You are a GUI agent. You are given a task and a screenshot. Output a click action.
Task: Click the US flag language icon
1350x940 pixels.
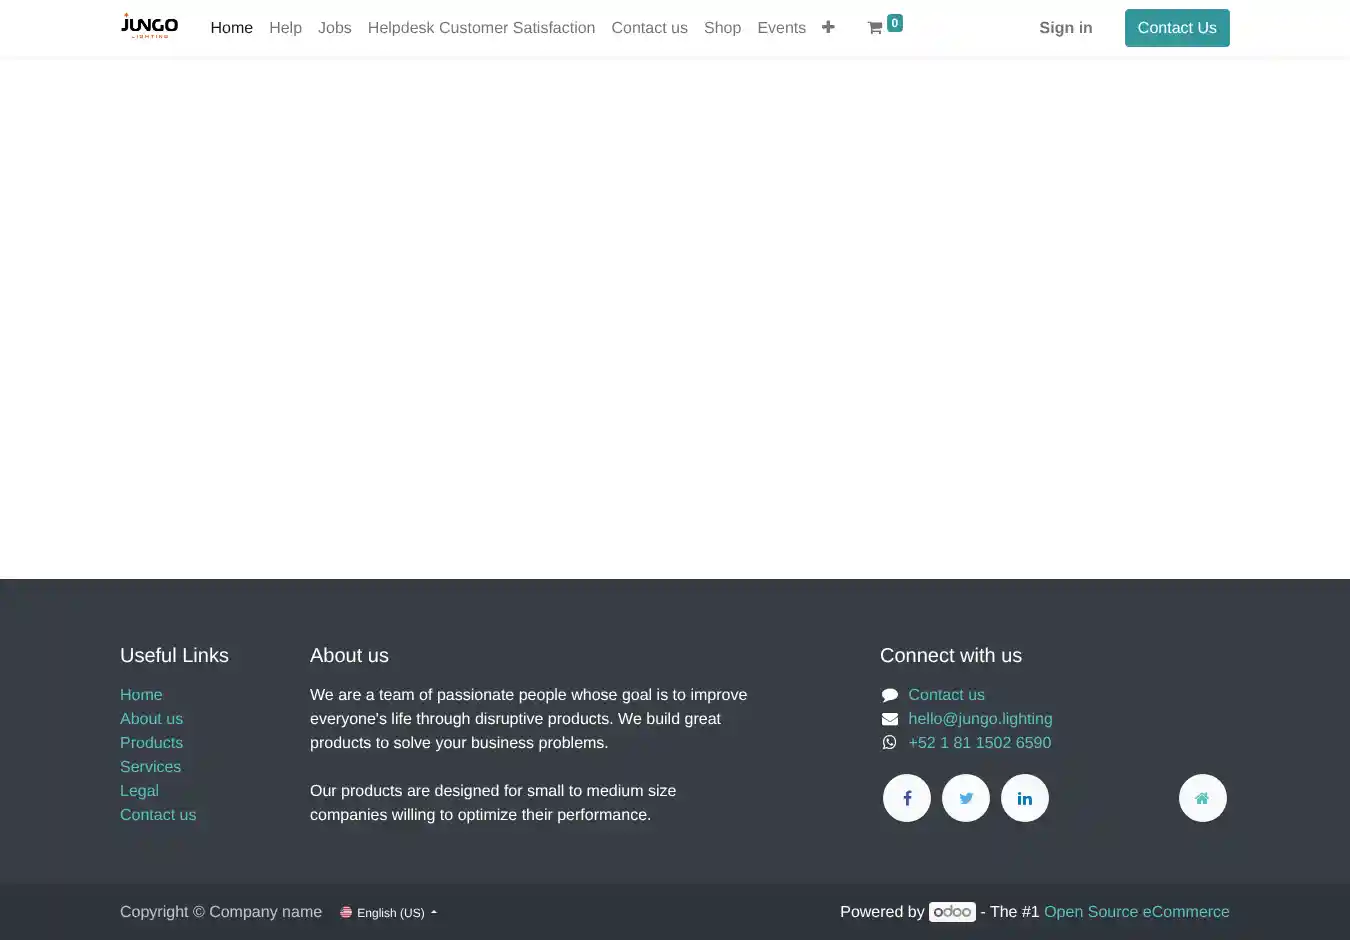pos(346,912)
